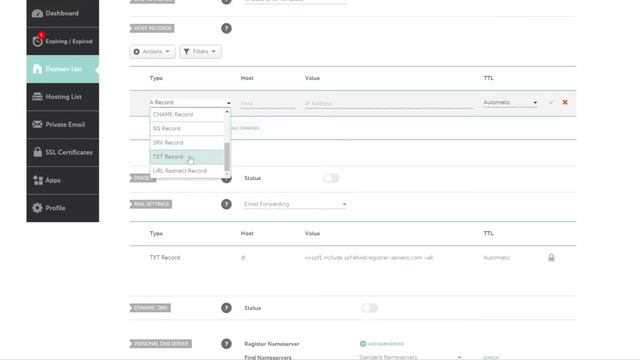
Task: Show help for the Dynamic DNS section
Action: point(226,308)
